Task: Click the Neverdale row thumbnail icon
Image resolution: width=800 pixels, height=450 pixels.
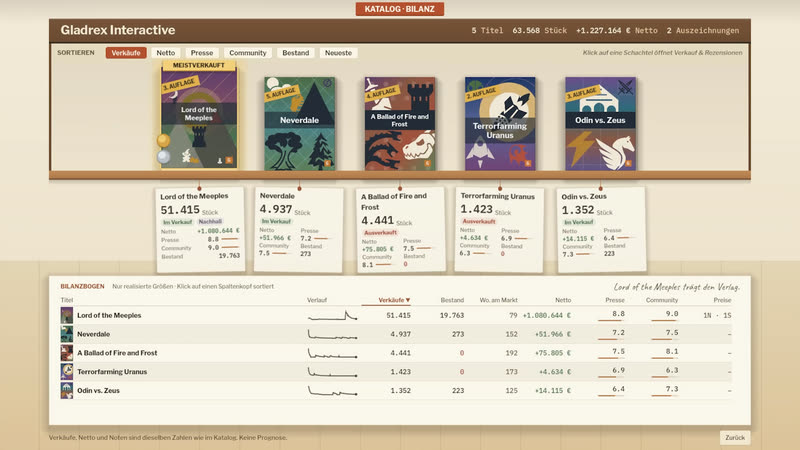Action: pyautogui.click(x=67, y=334)
